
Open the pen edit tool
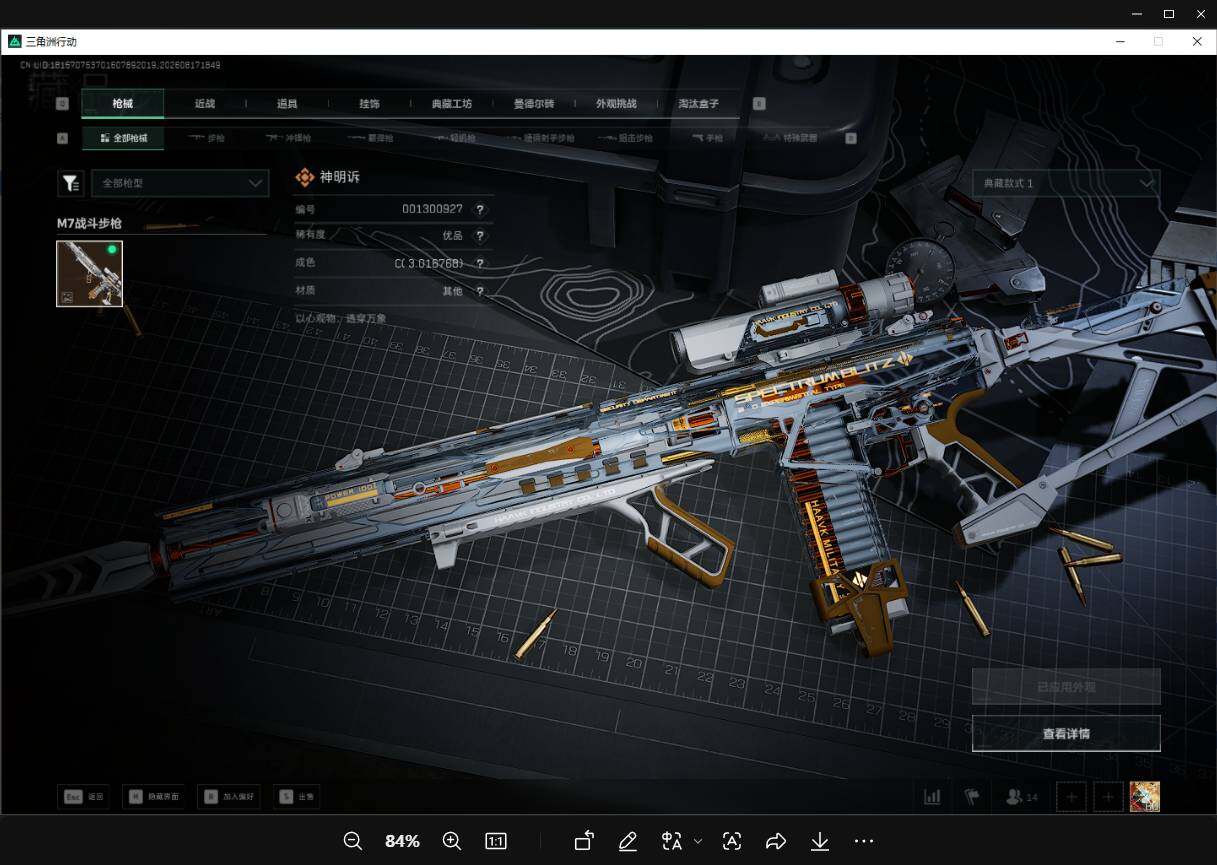(x=628, y=841)
